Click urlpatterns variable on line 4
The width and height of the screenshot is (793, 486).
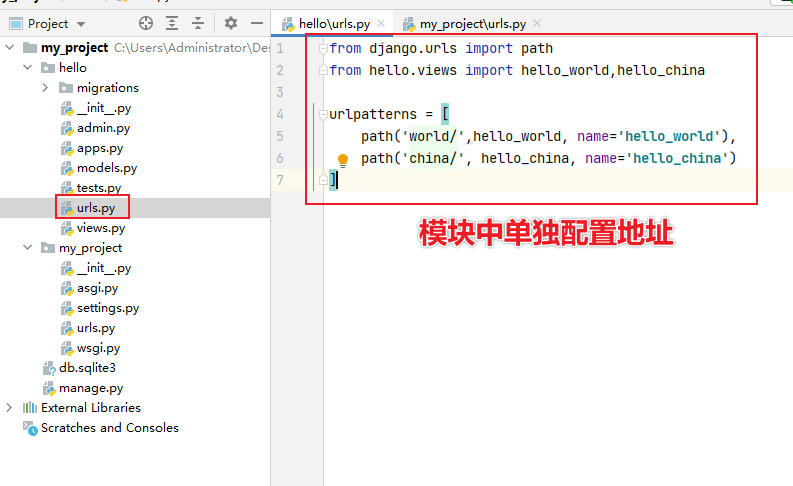(373, 114)
